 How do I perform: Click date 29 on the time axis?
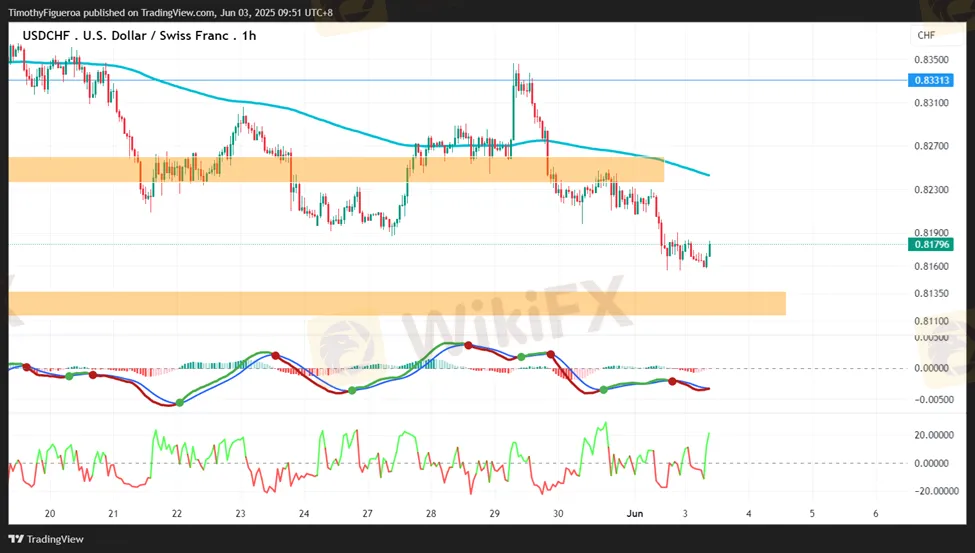[x=495, y=513]
